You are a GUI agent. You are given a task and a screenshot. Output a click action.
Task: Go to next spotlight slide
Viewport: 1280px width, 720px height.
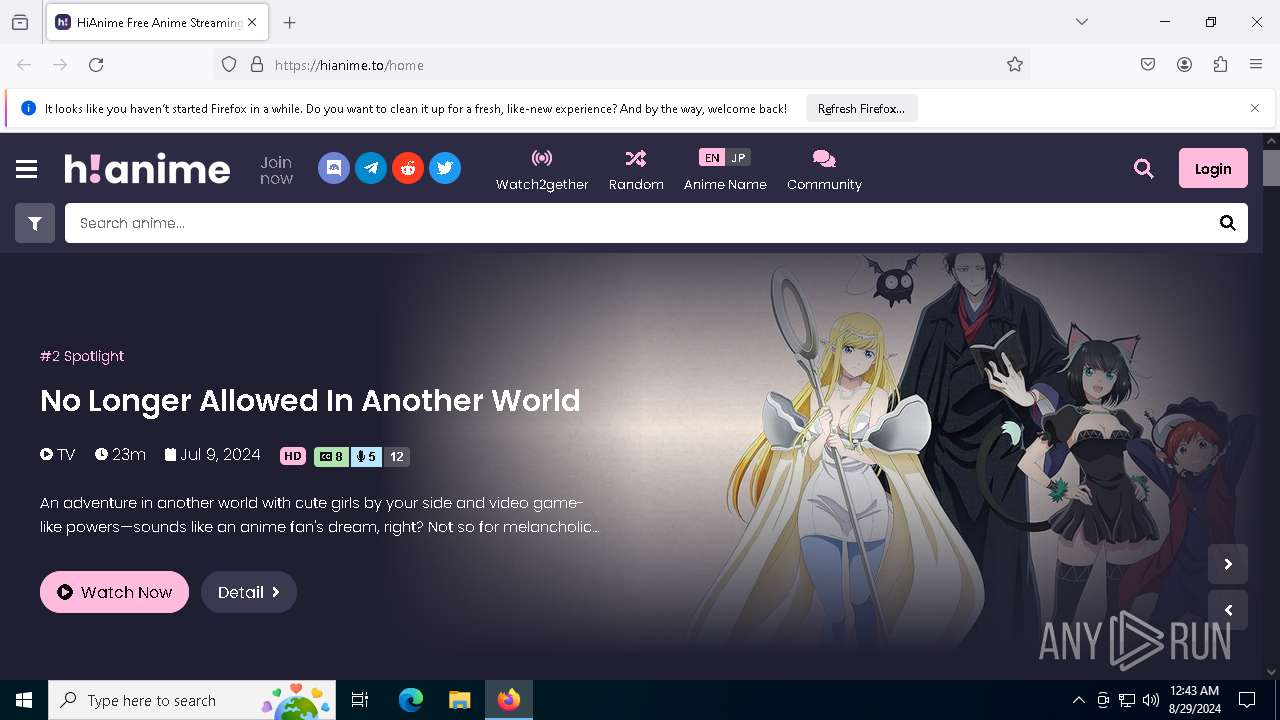click(1228, 564)
